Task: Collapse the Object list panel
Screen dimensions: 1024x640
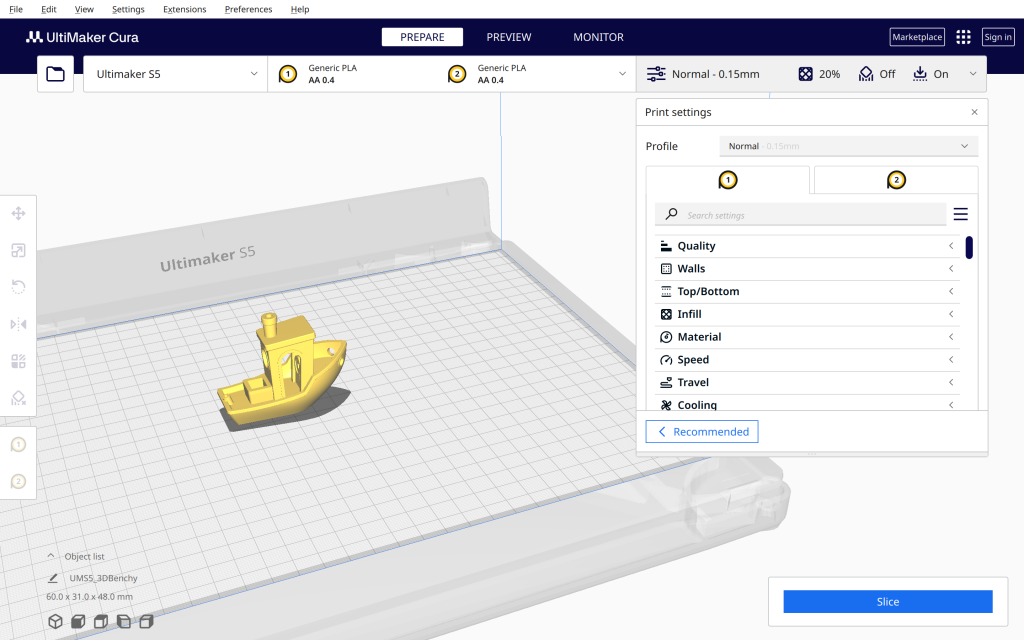Action: pyautogui.click(x=52, y=556)
